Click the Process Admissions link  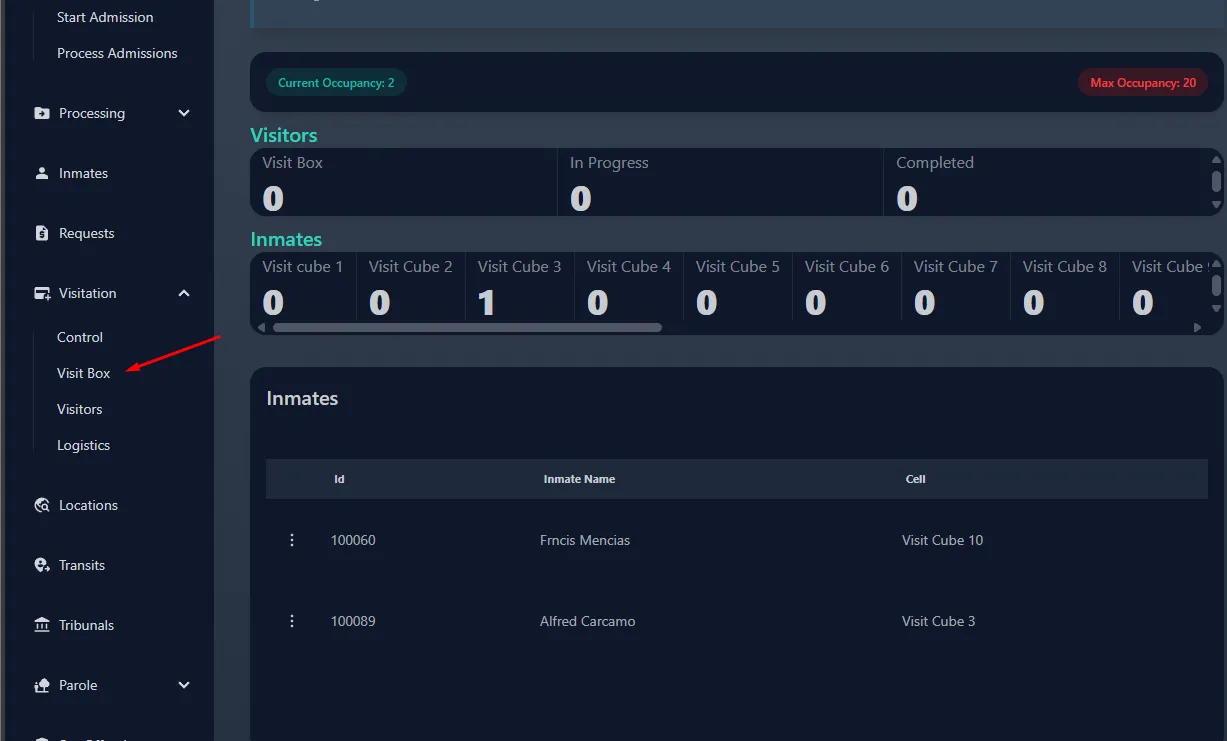[117, 53]
